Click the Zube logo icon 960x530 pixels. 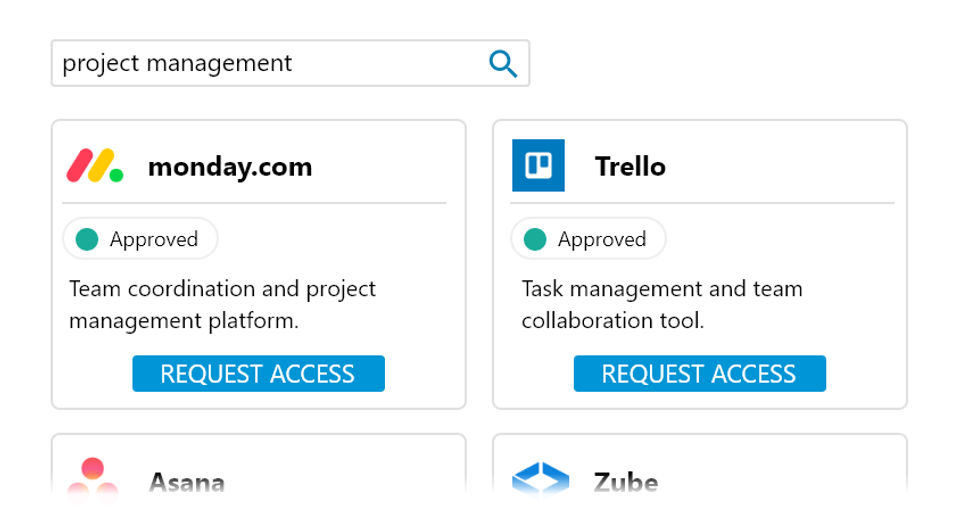click(540, 480)
